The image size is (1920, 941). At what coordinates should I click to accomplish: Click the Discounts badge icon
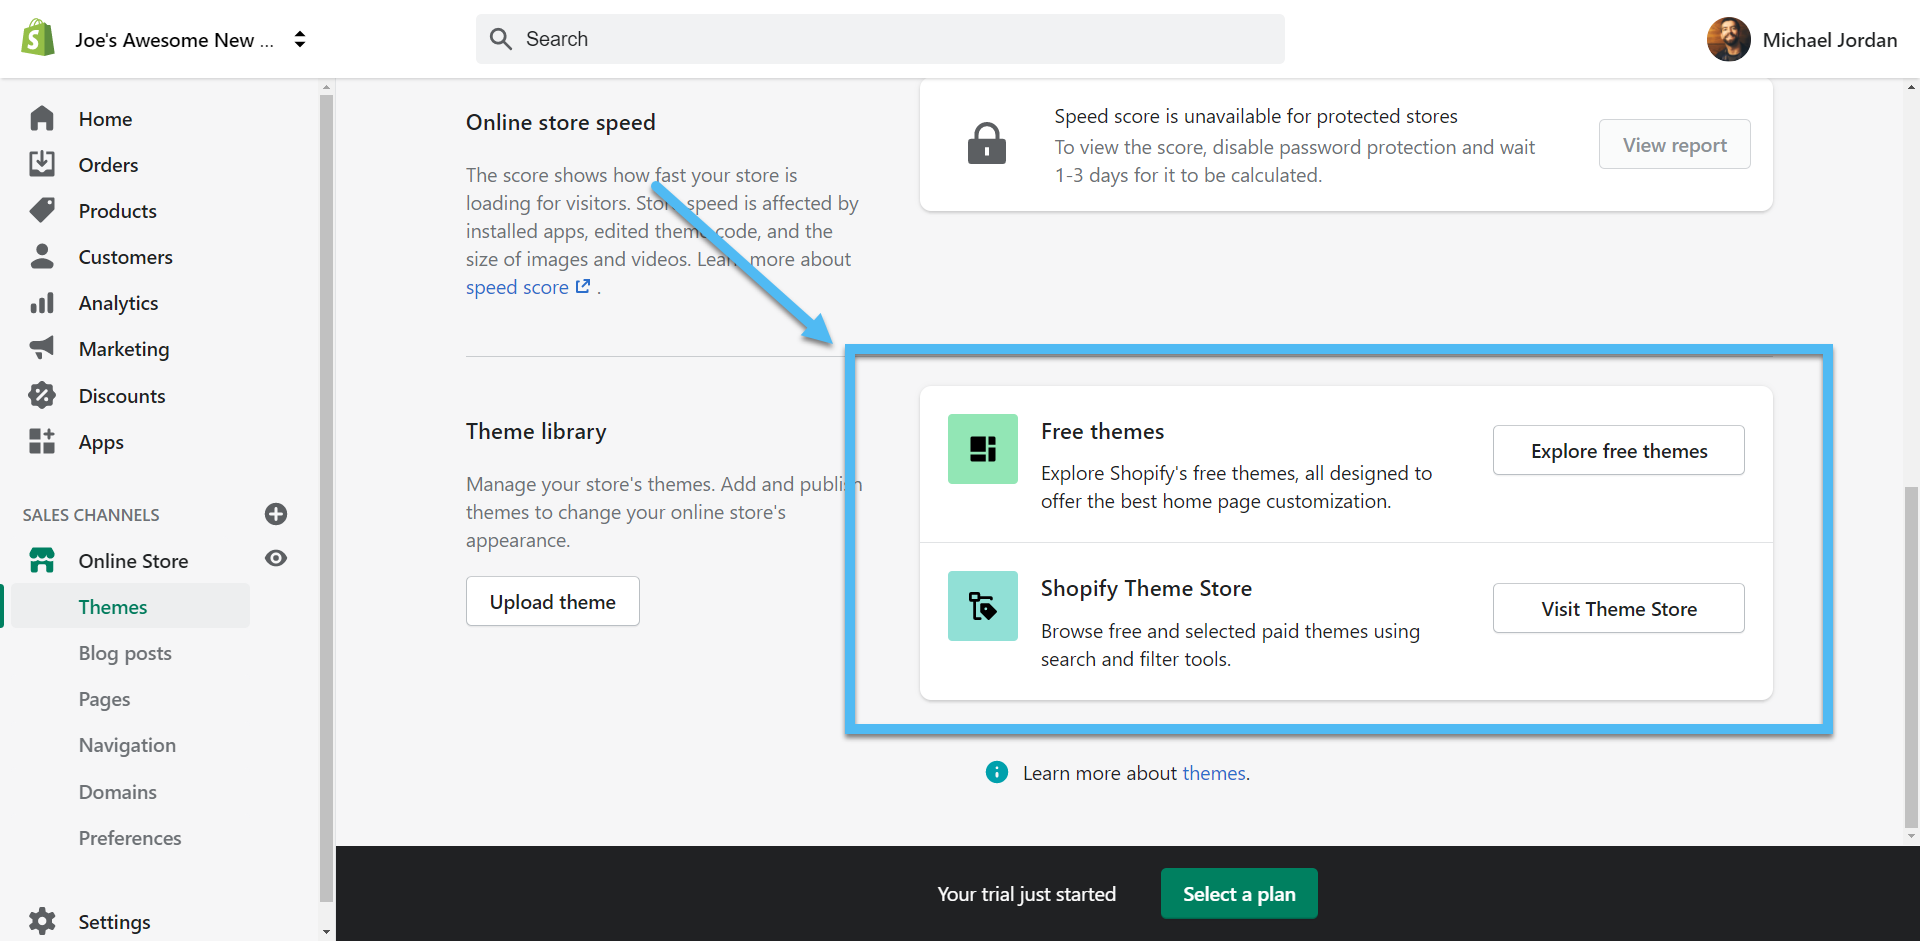(x=42, y=395)
